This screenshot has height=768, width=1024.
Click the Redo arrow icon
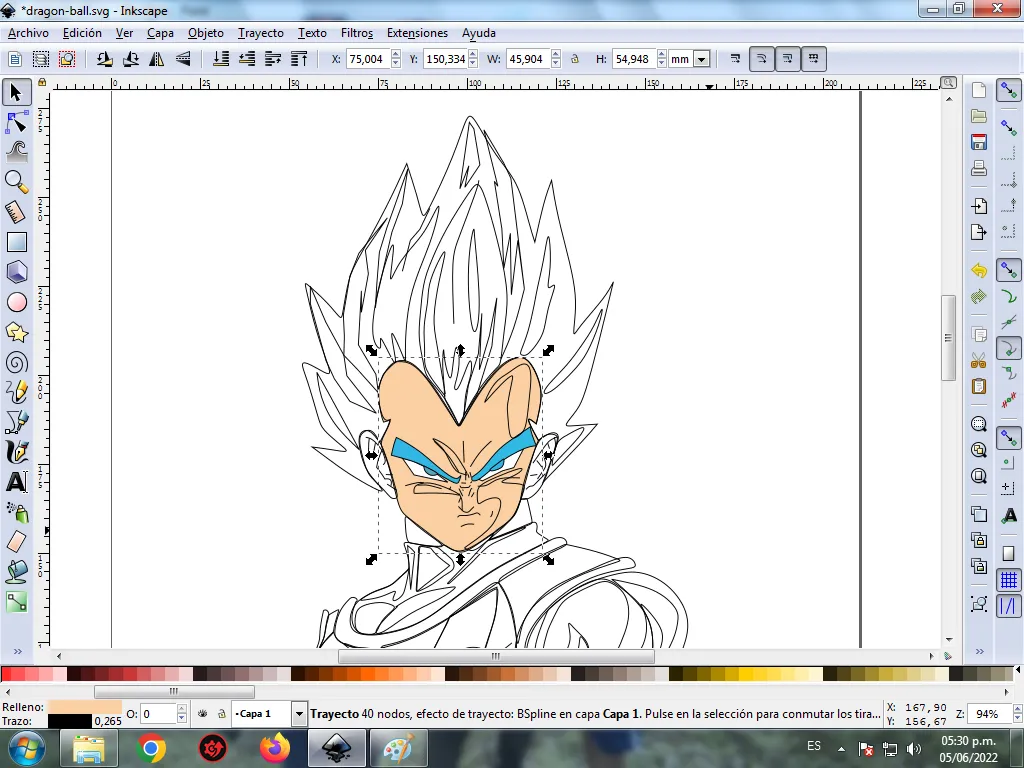pos(978,297)
